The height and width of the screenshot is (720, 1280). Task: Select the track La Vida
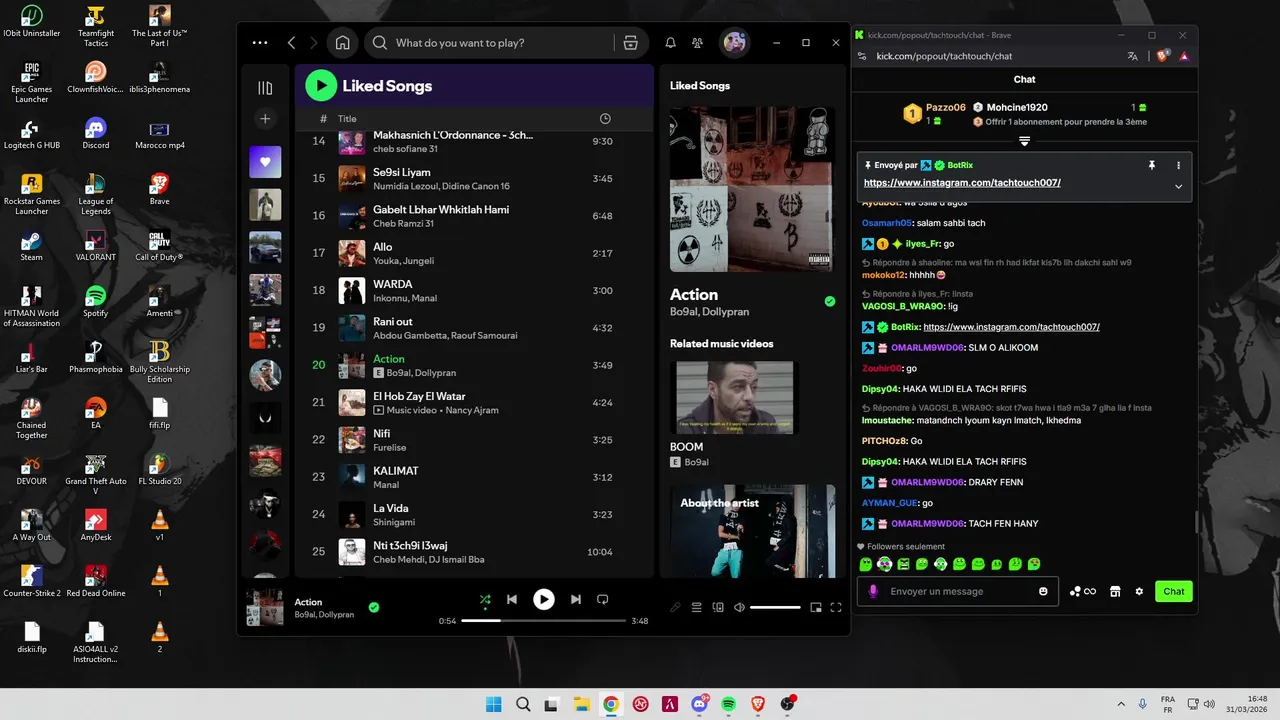pyautogui.click(x=474, y=514)
